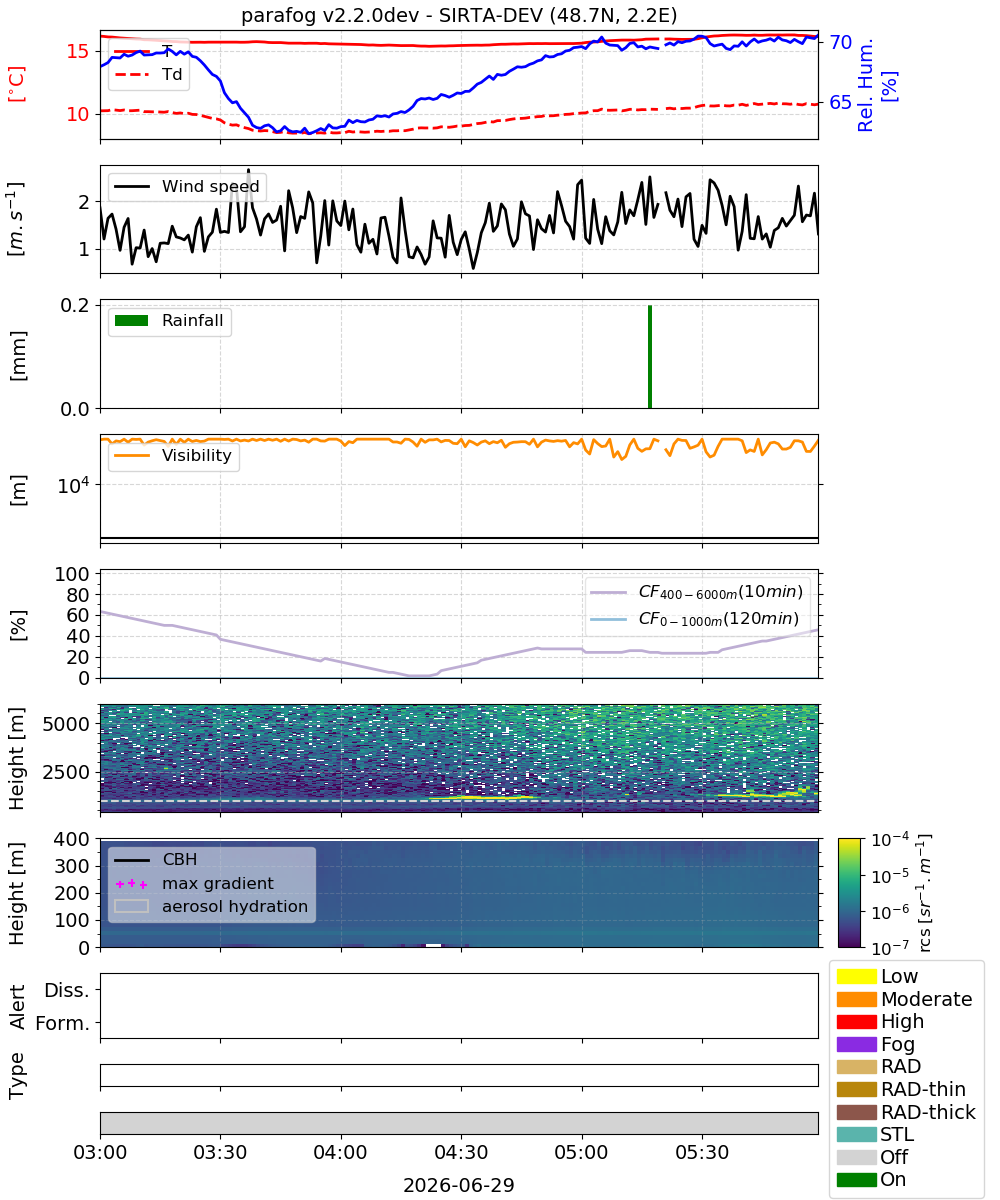
Task: Click the black CBH legend line
Action: point(131,861)
